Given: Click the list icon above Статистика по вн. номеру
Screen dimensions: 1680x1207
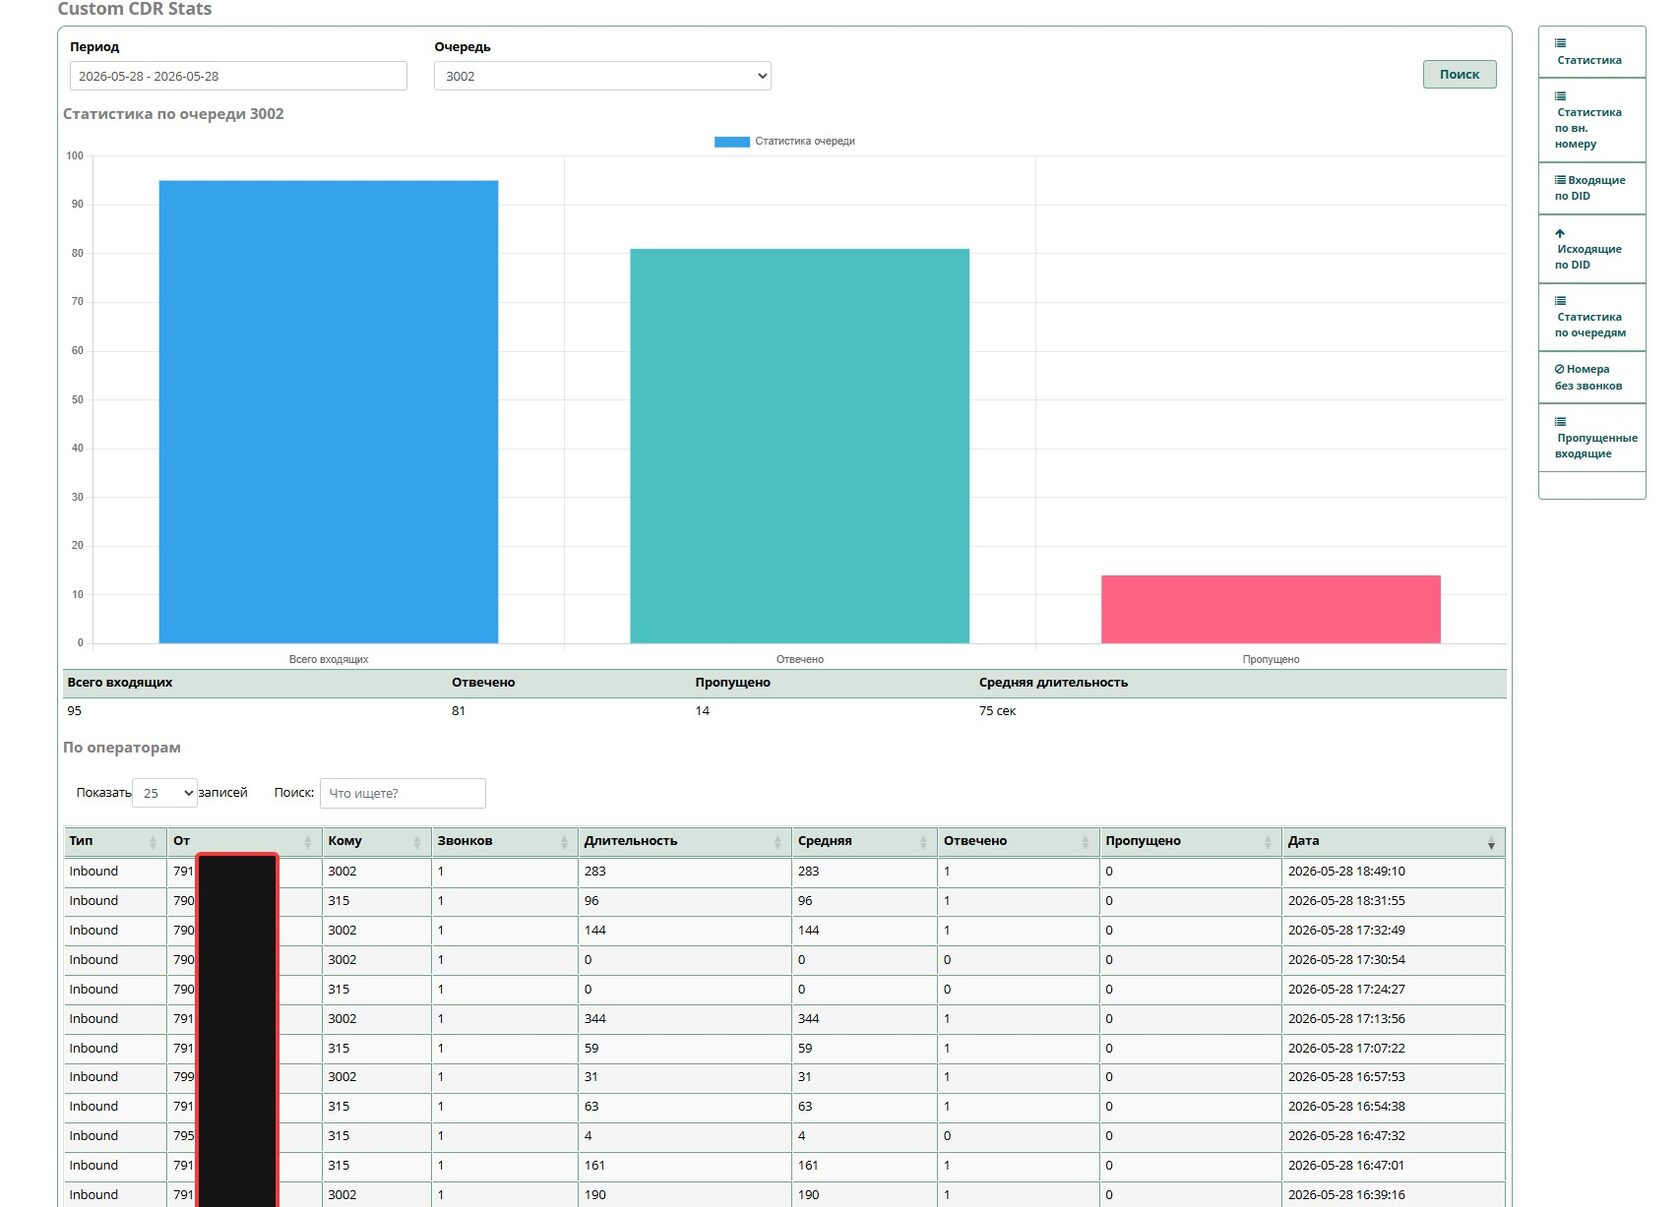Looking at the screenshot, I should (x=1560, y=96).
